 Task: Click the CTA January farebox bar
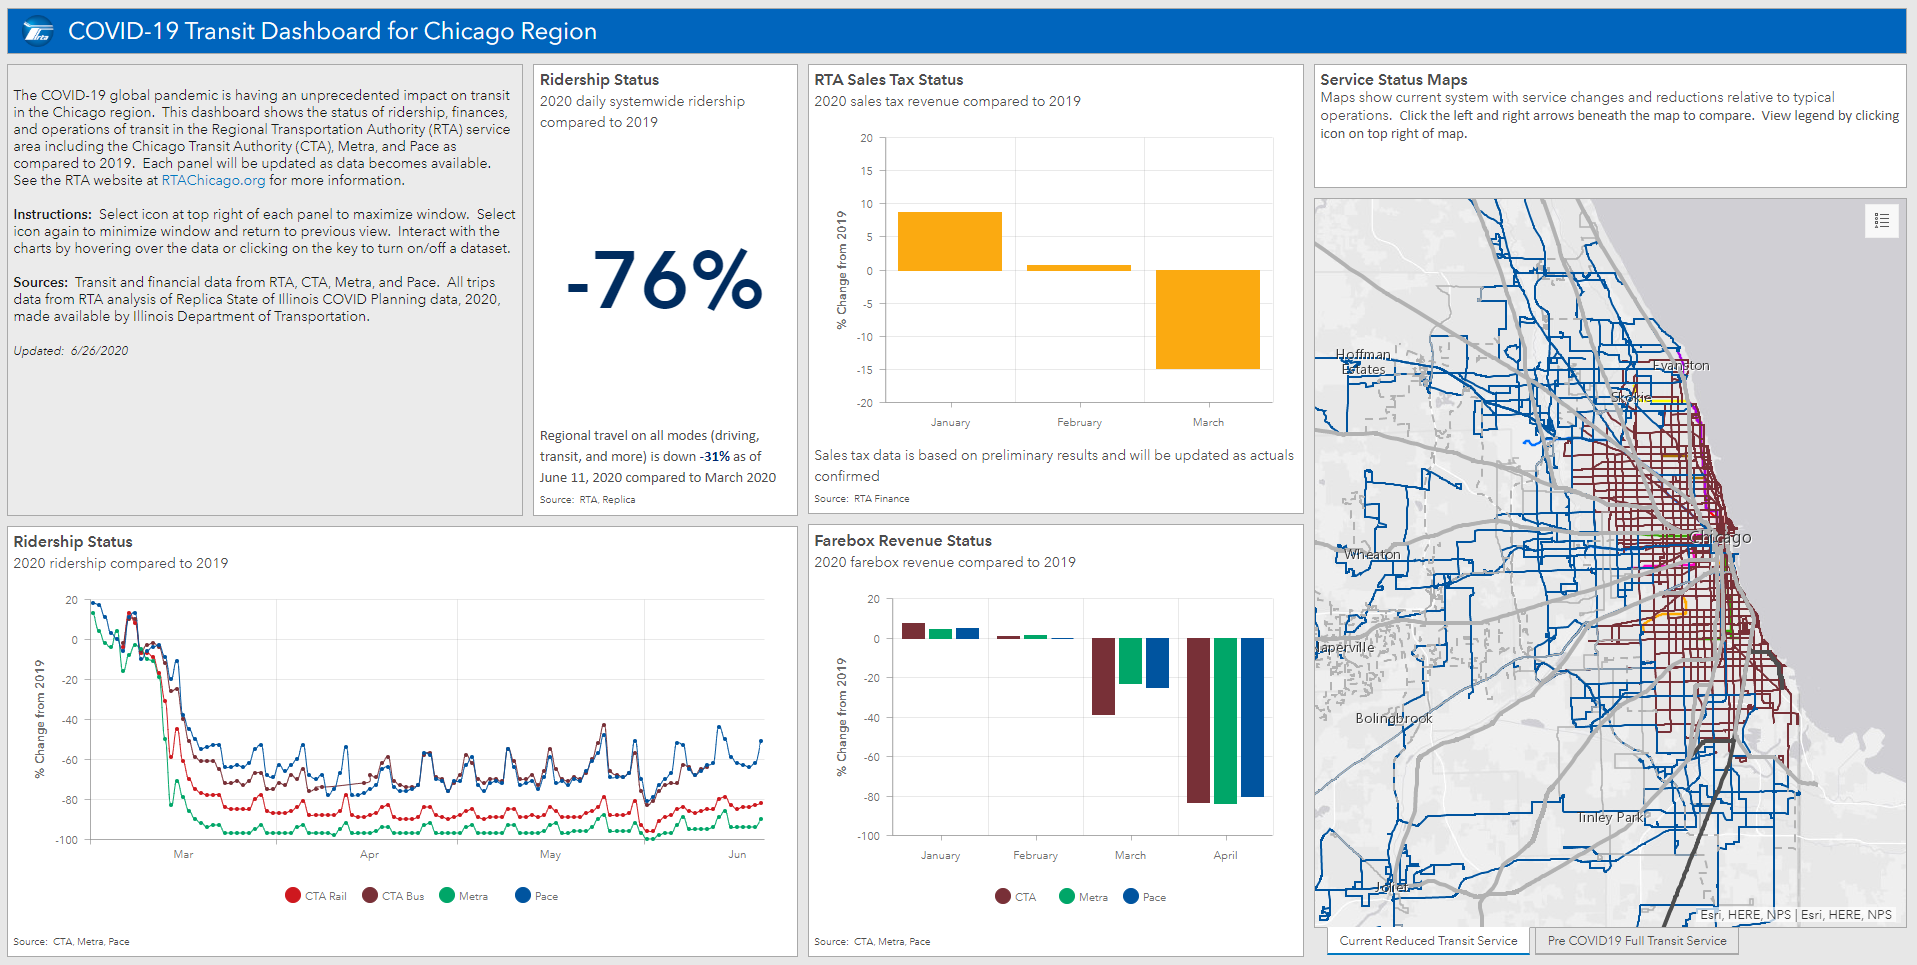[913, 631]
